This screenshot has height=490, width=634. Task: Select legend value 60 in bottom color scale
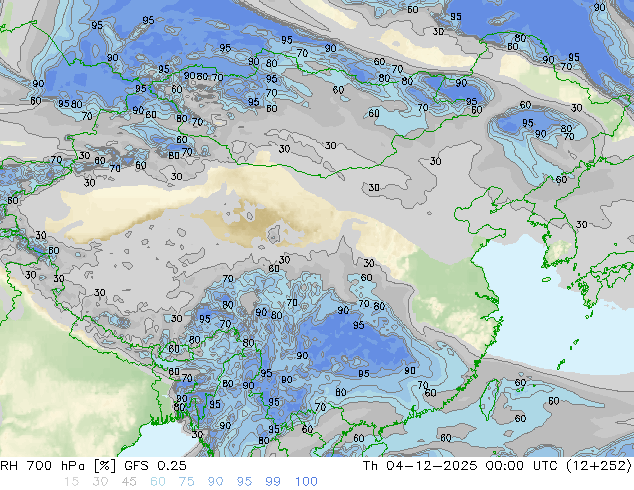(158, 482)
